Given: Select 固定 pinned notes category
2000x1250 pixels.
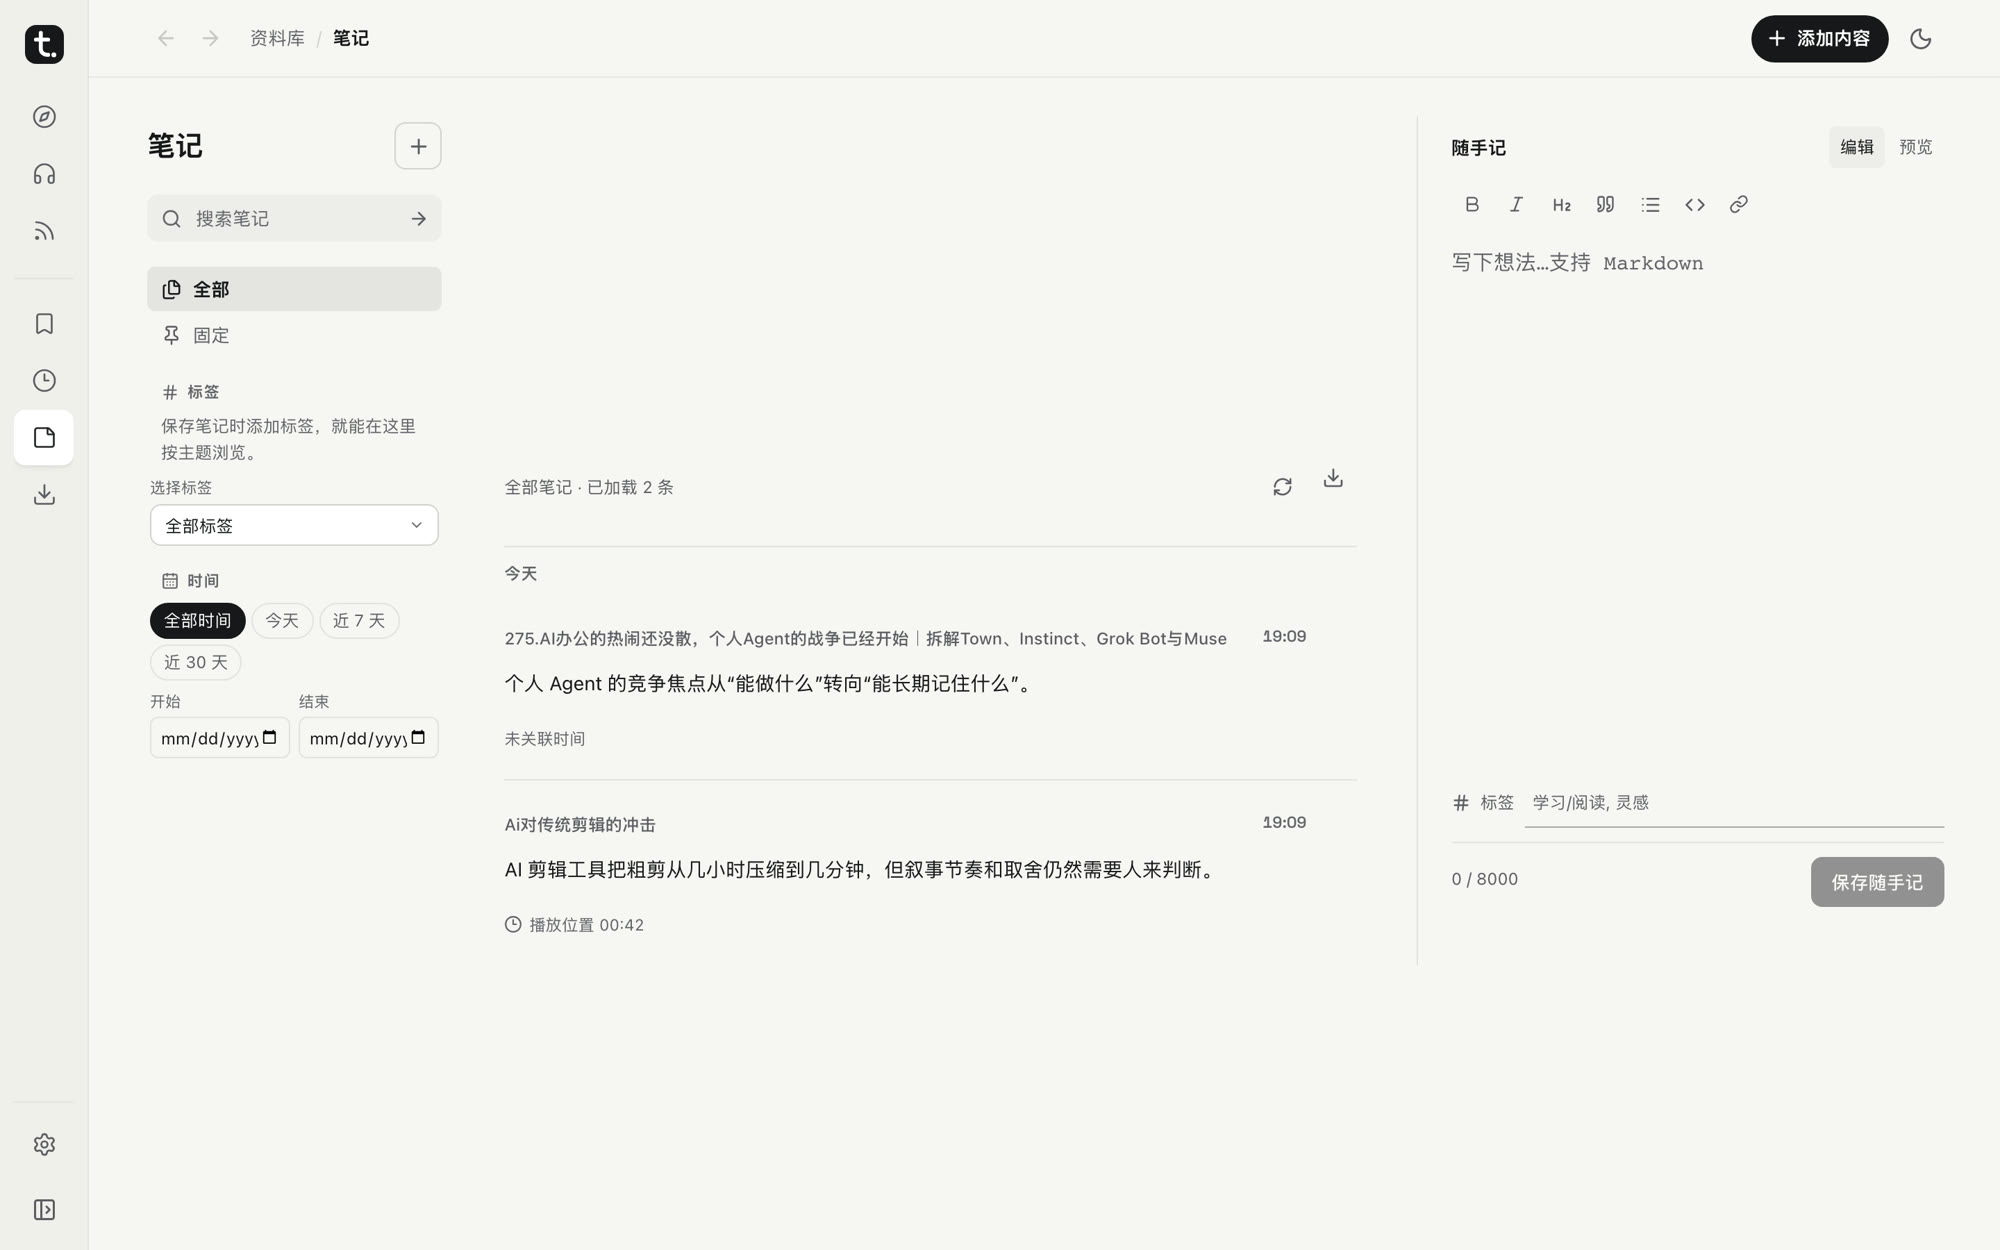Looking at the screenshot, I should [x=294, y=335].
